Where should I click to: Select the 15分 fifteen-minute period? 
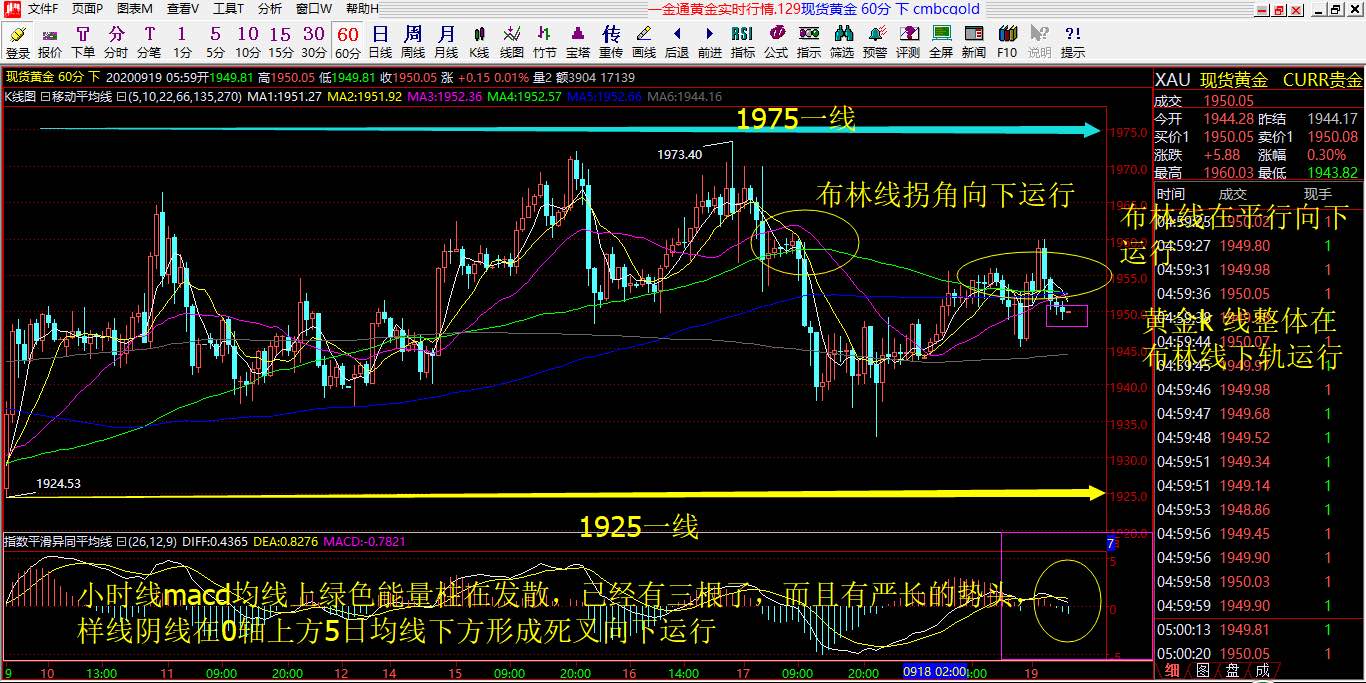281,42
